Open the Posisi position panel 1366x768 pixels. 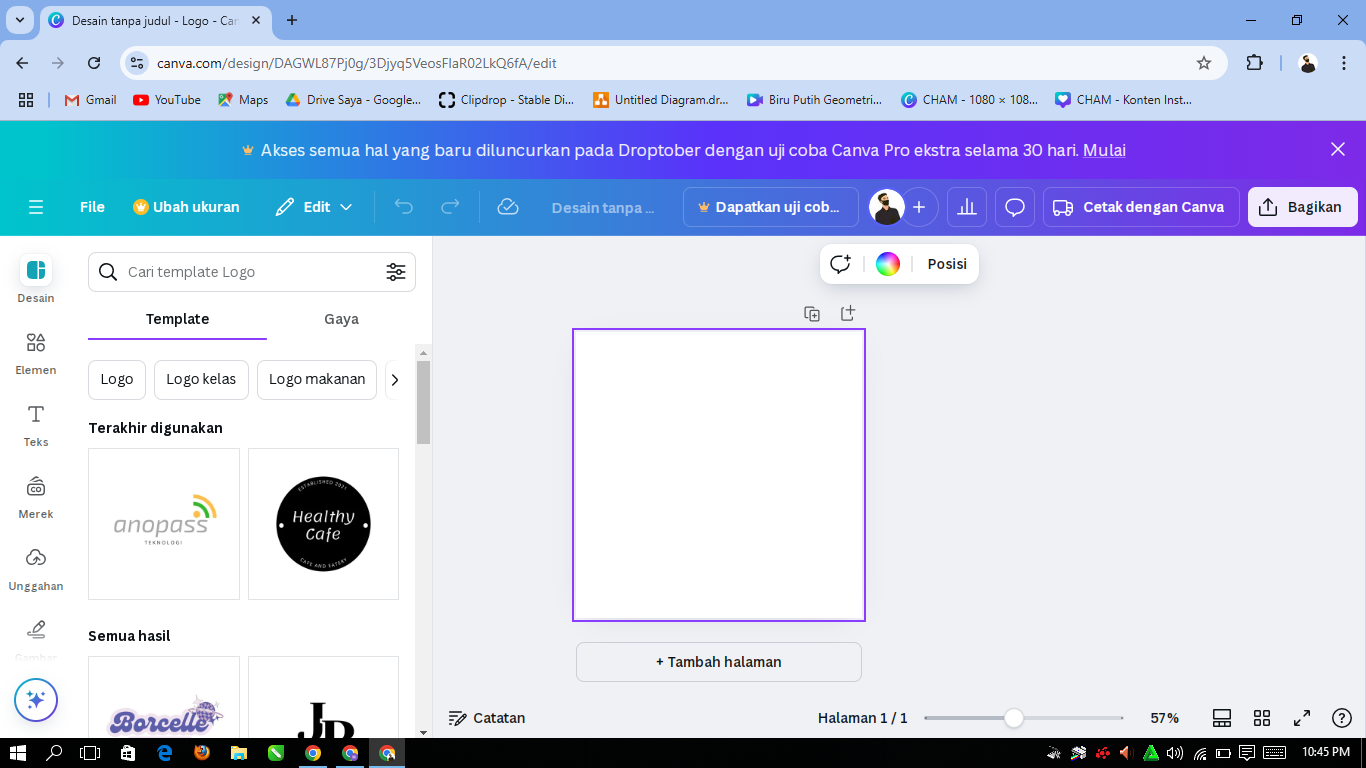pyautogui.click(x=947, y=264)
